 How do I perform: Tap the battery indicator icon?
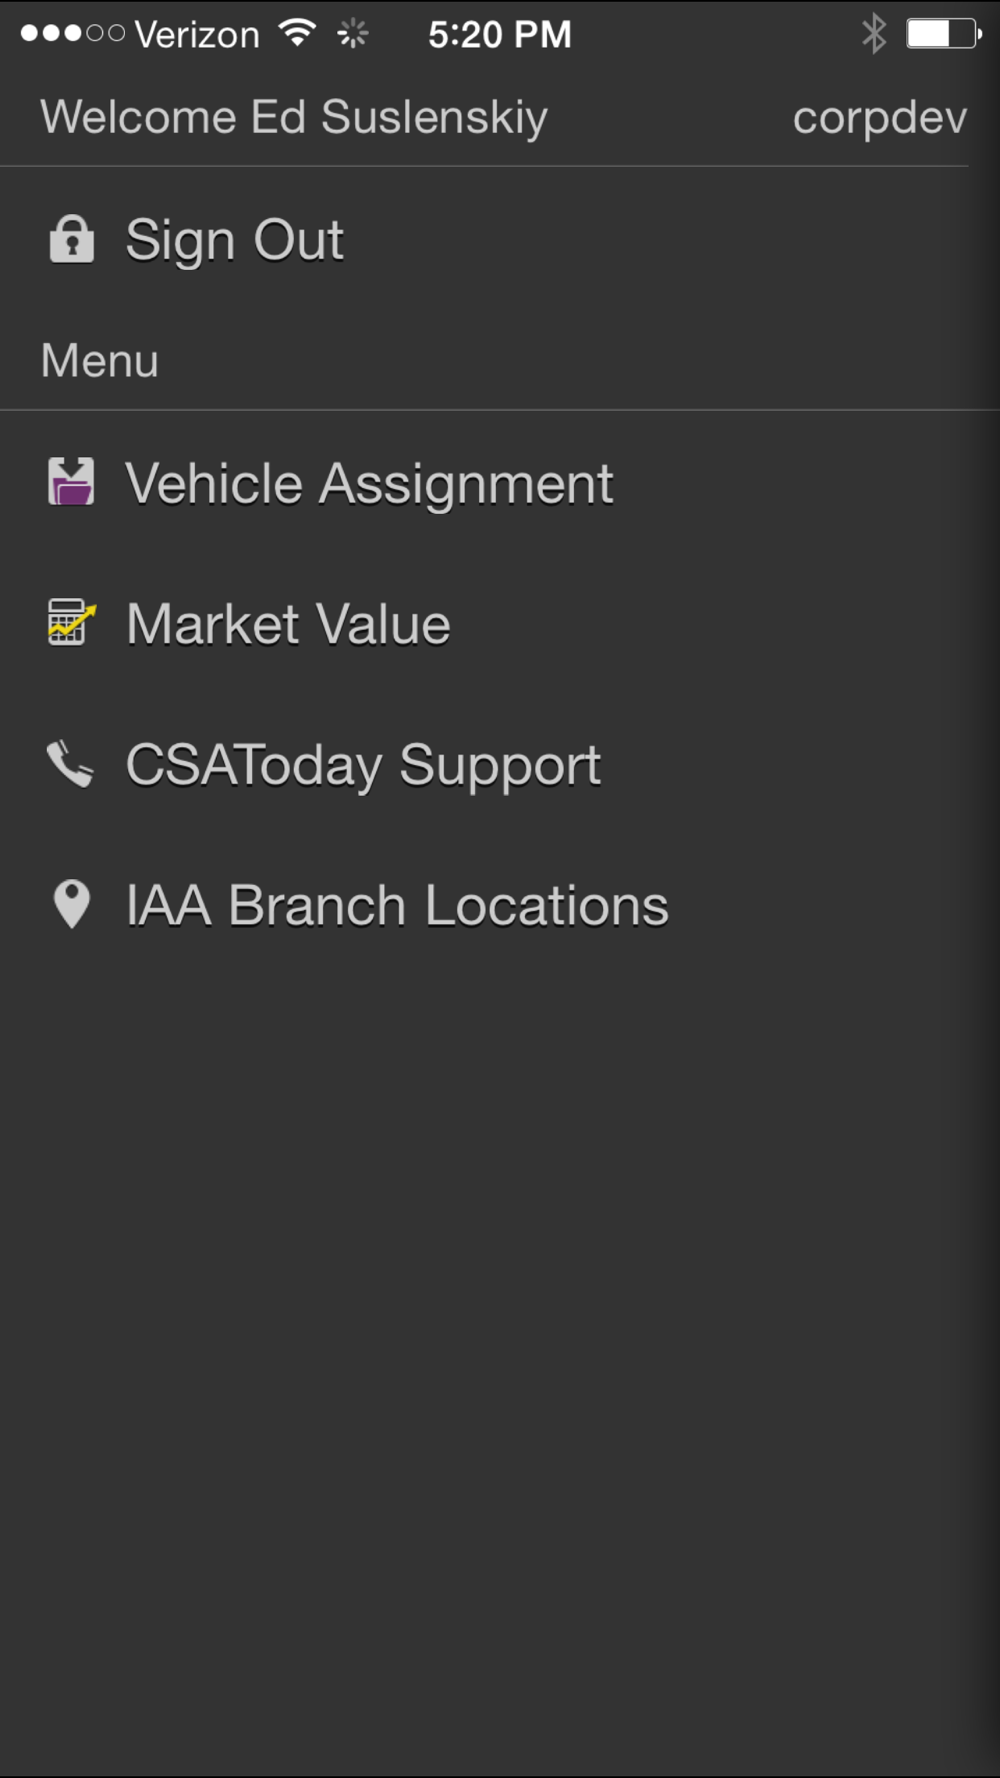click(942, 34)
